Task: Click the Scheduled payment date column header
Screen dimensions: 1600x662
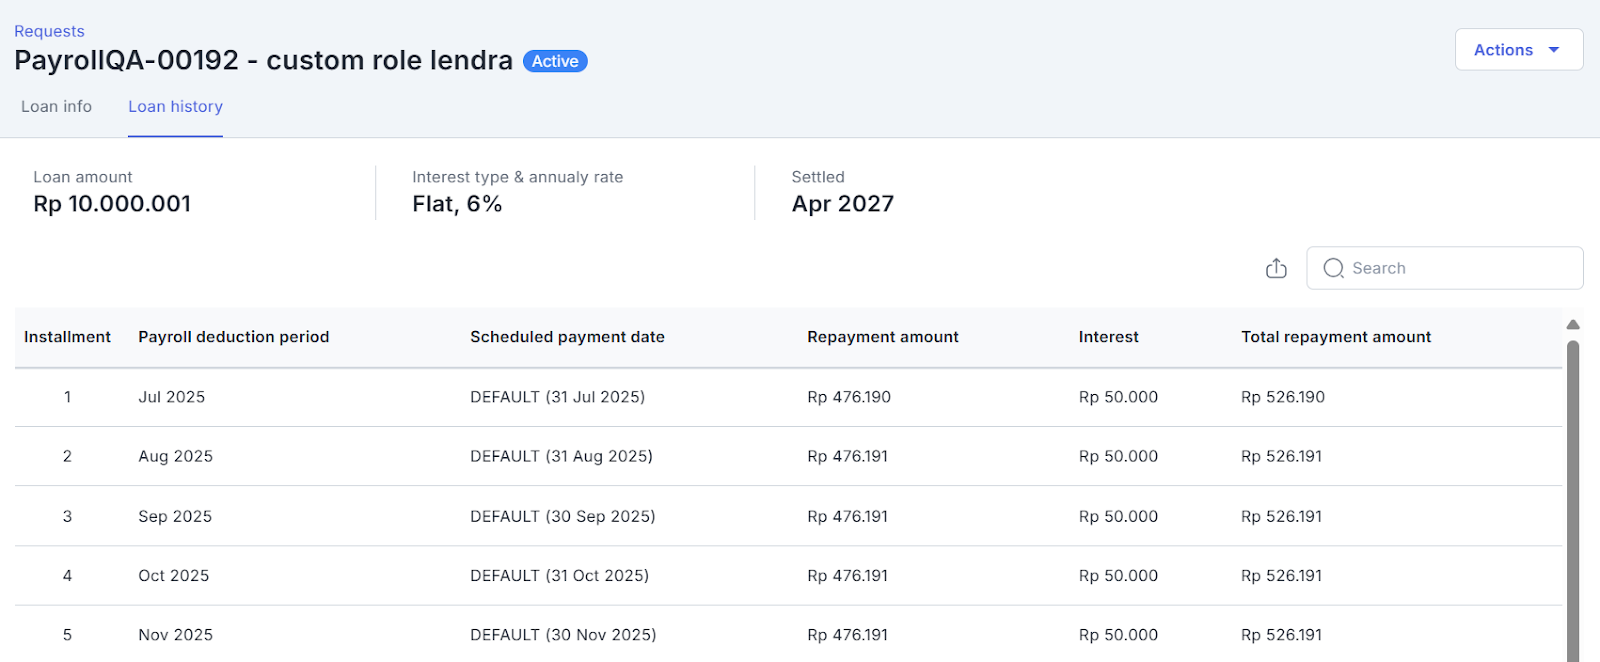Action: [x=567, y=337]
